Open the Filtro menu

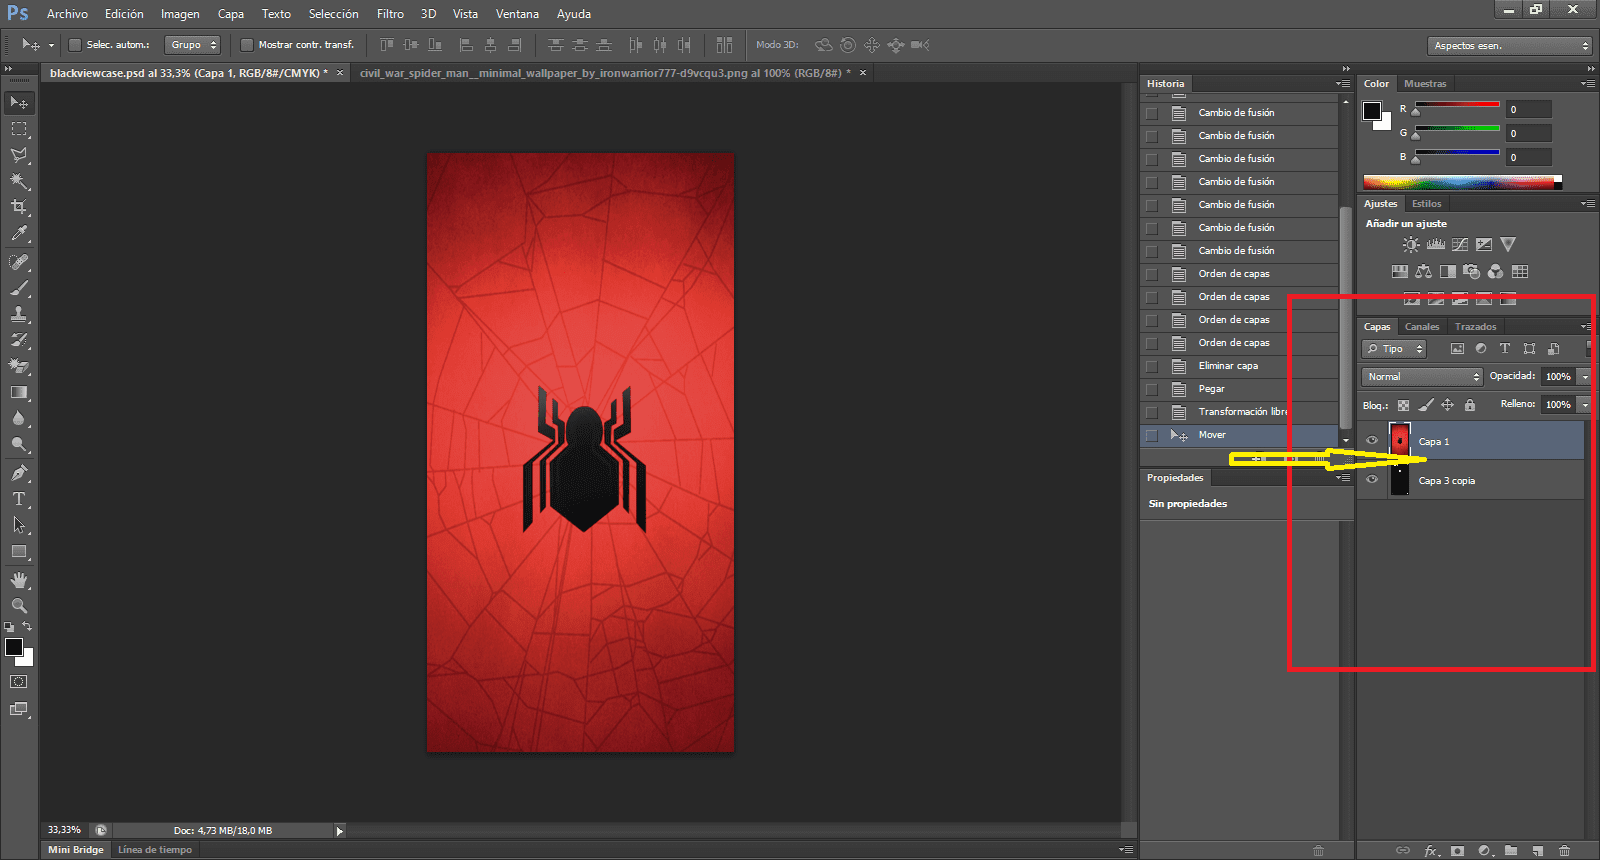click(x=390, y=14)
